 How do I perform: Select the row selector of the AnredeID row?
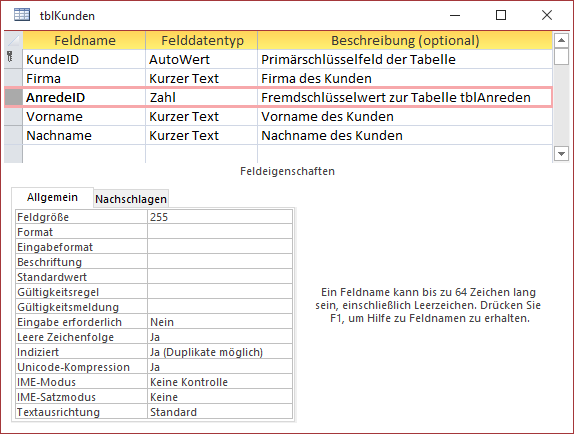tap(14, 97)
